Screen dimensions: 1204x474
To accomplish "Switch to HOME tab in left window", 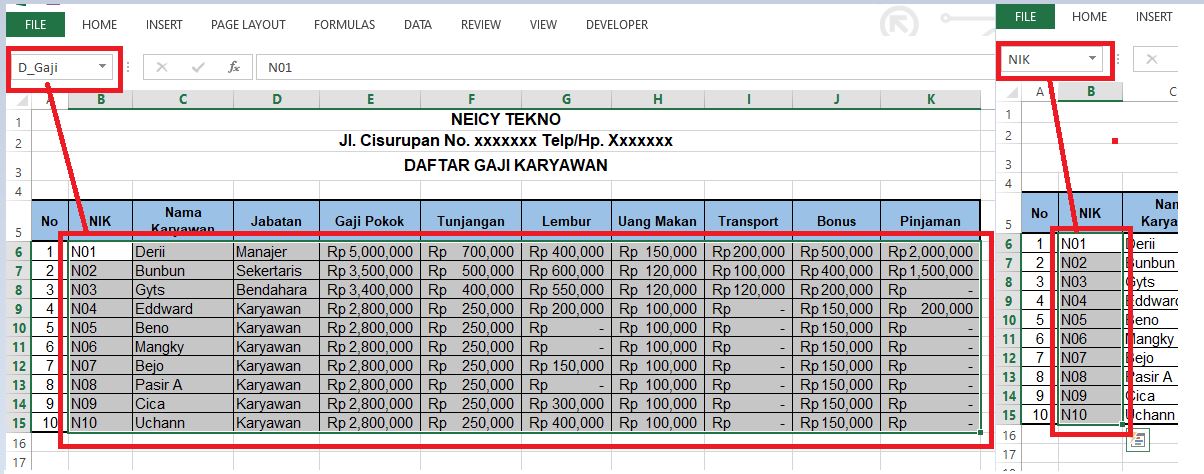I will pos(99,24).
